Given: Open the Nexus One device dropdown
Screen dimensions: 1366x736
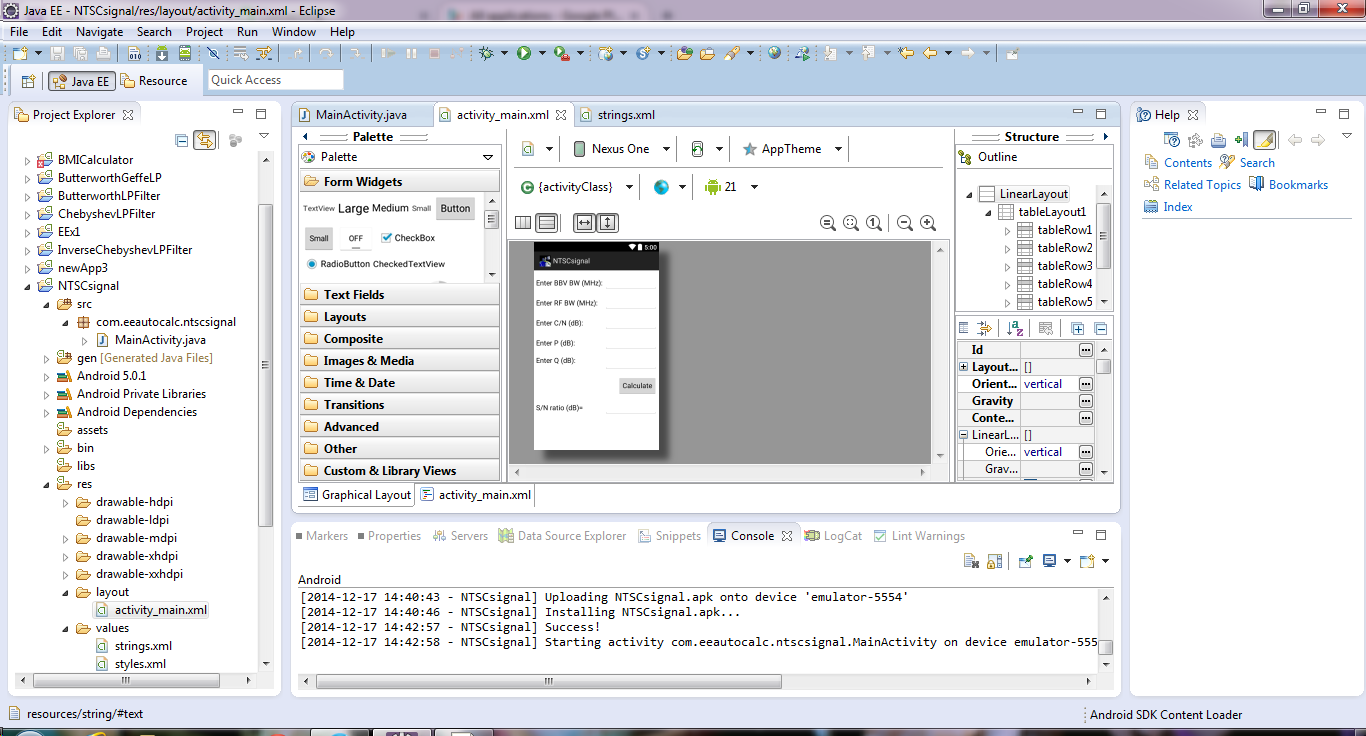Looking at the screenshot, I should point(619,149).
